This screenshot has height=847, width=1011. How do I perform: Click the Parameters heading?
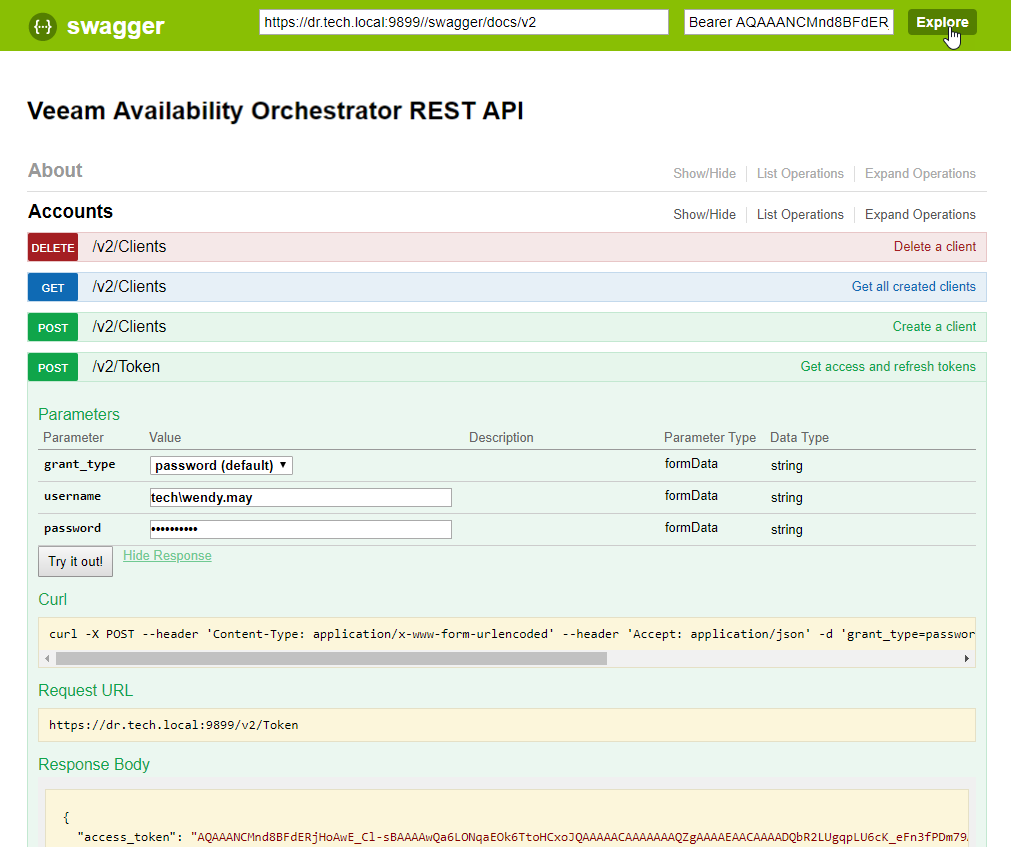[x=79, y=414]
